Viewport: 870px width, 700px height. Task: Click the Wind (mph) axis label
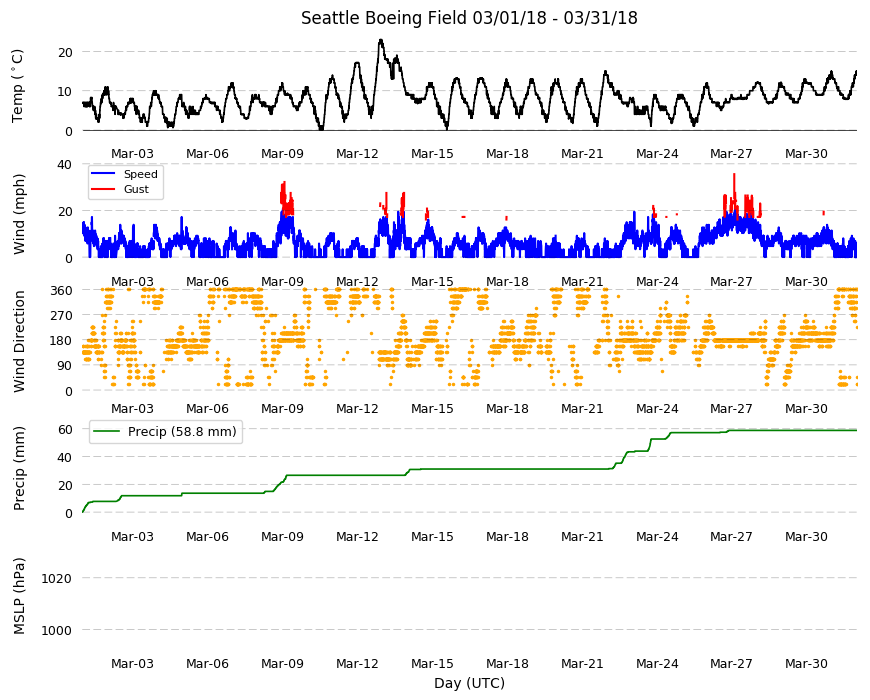(19, 214)
